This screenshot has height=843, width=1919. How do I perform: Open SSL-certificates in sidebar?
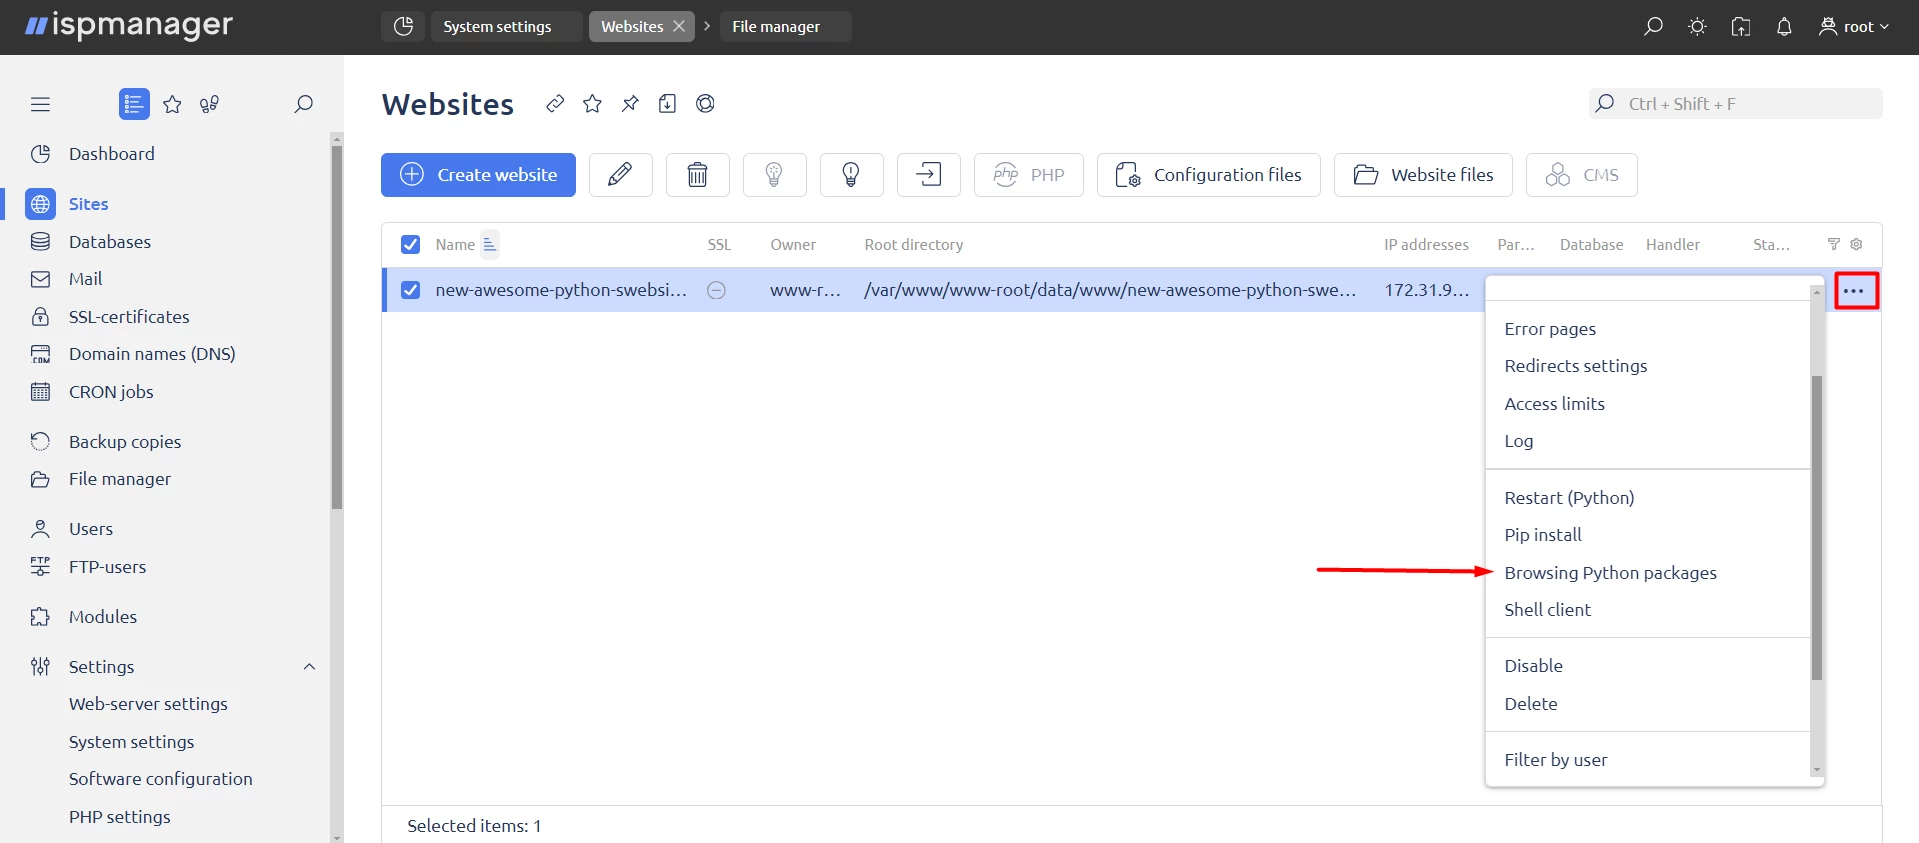[128, 317]
